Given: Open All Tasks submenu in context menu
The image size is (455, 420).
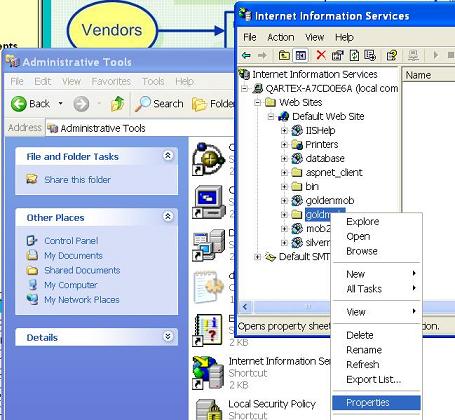Looking at the screenshot, I should point(376,289).
